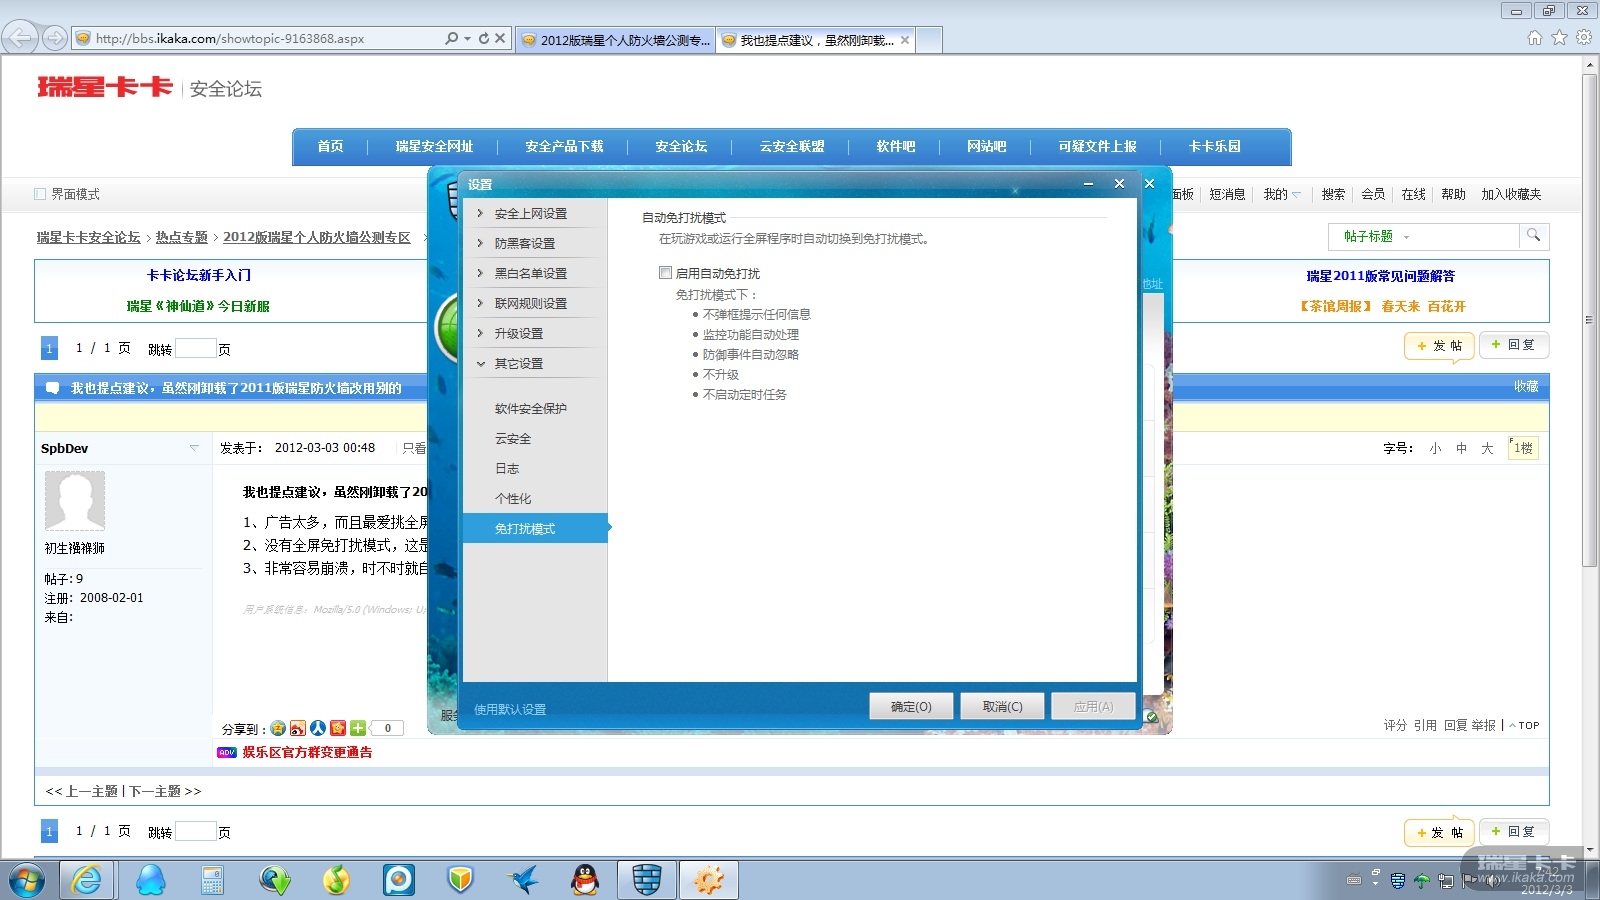Image resolution: width=1600 pixels, height=900 pixels.
Task: Open SpbDev user dropdown arrow
Action: point(194,448)
